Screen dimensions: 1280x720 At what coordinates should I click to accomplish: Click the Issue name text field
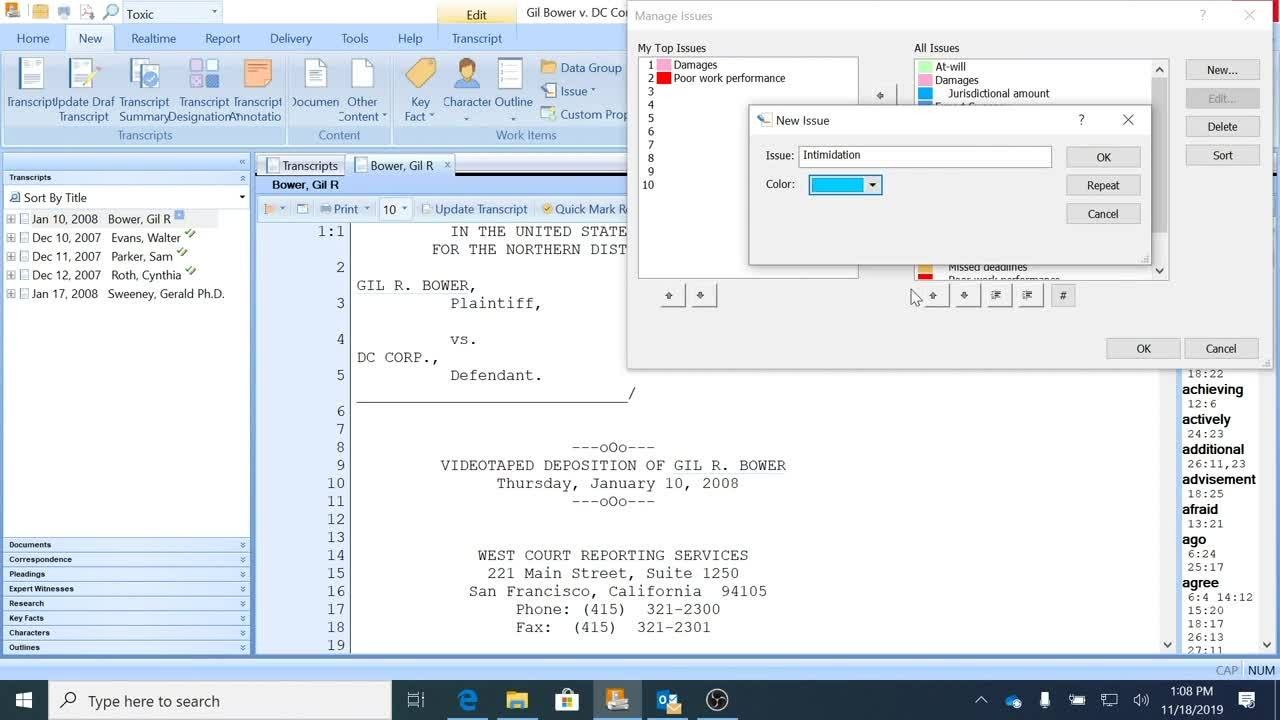coord(924,156)
